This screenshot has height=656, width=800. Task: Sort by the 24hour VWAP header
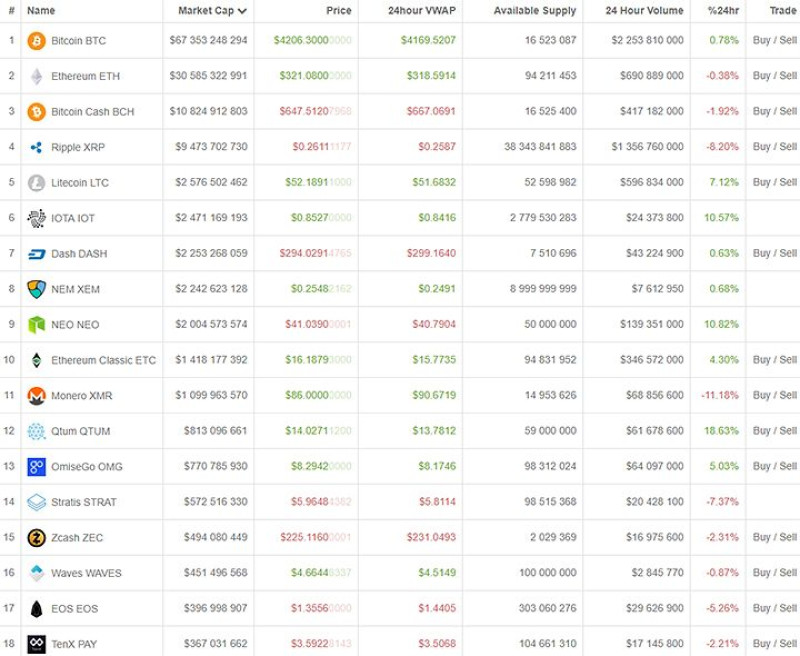[x=421, y=11]
